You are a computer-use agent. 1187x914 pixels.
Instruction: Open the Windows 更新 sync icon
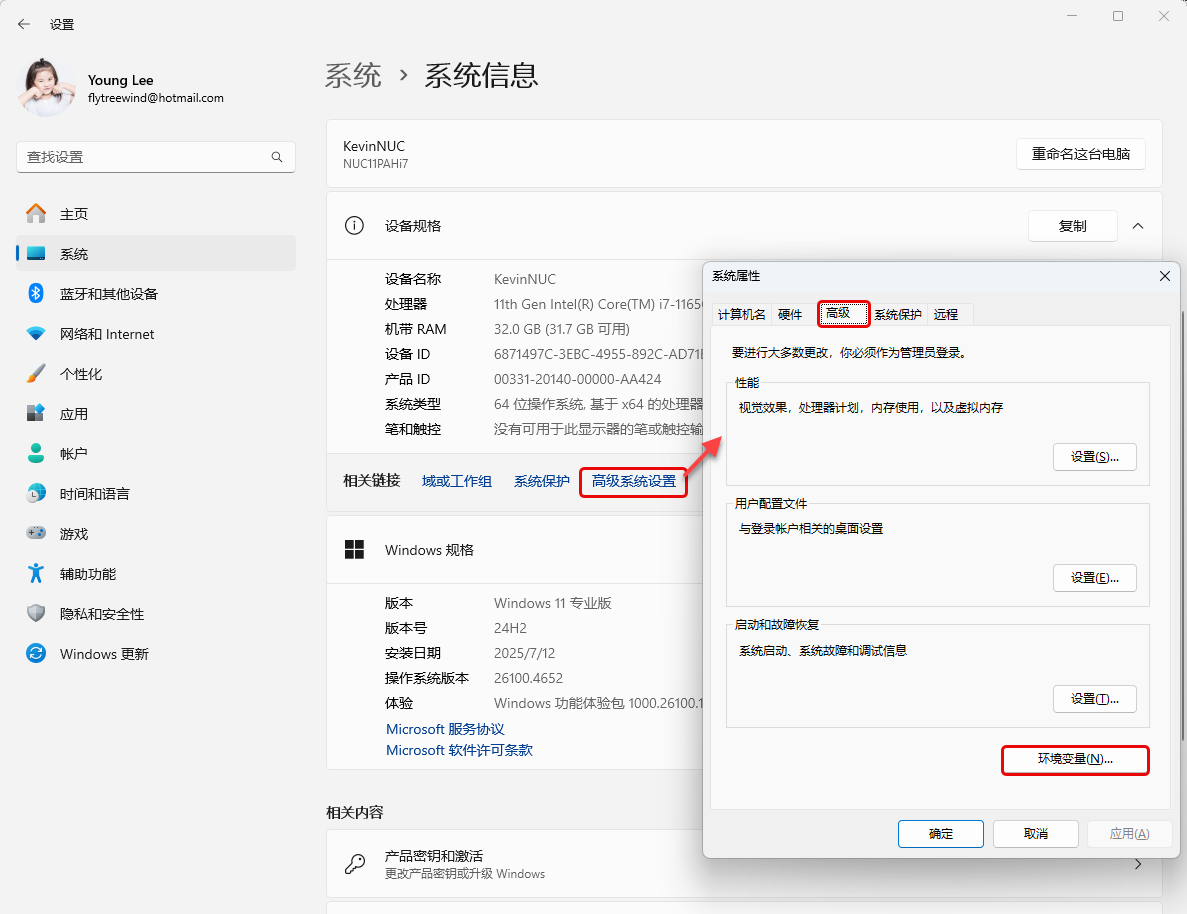tap(36, 653)
